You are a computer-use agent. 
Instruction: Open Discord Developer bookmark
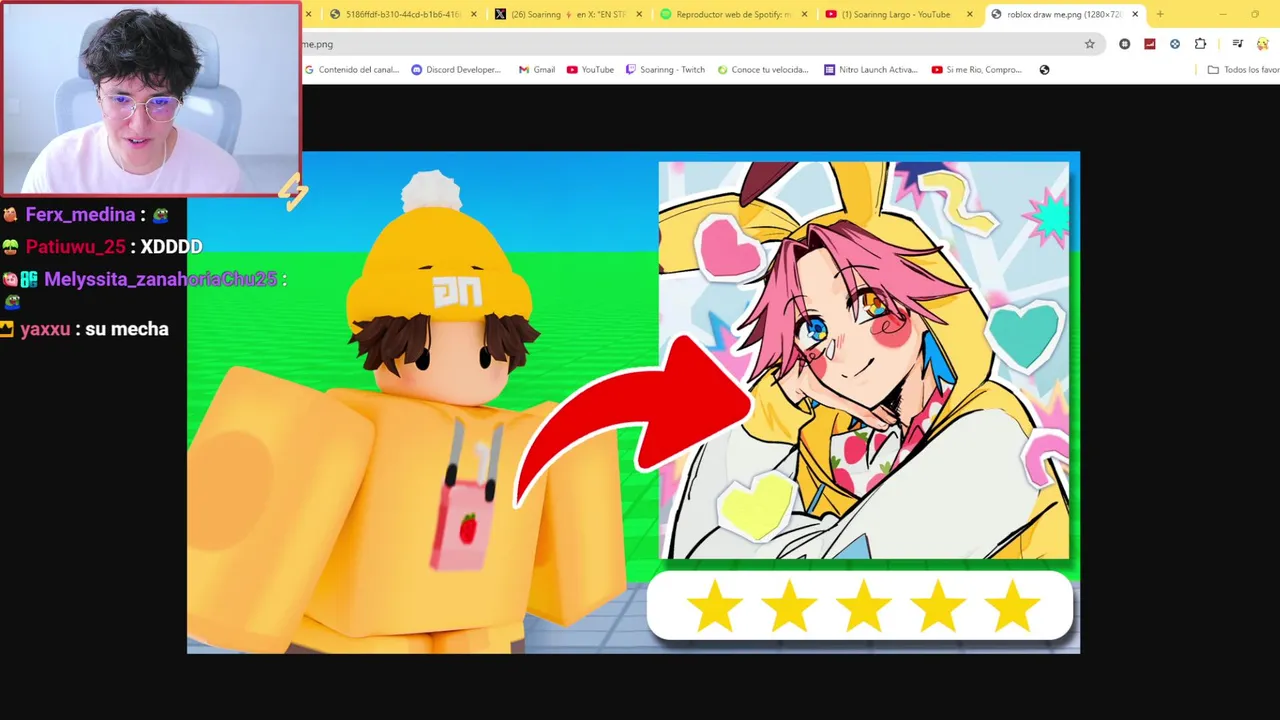click(457, 70)
